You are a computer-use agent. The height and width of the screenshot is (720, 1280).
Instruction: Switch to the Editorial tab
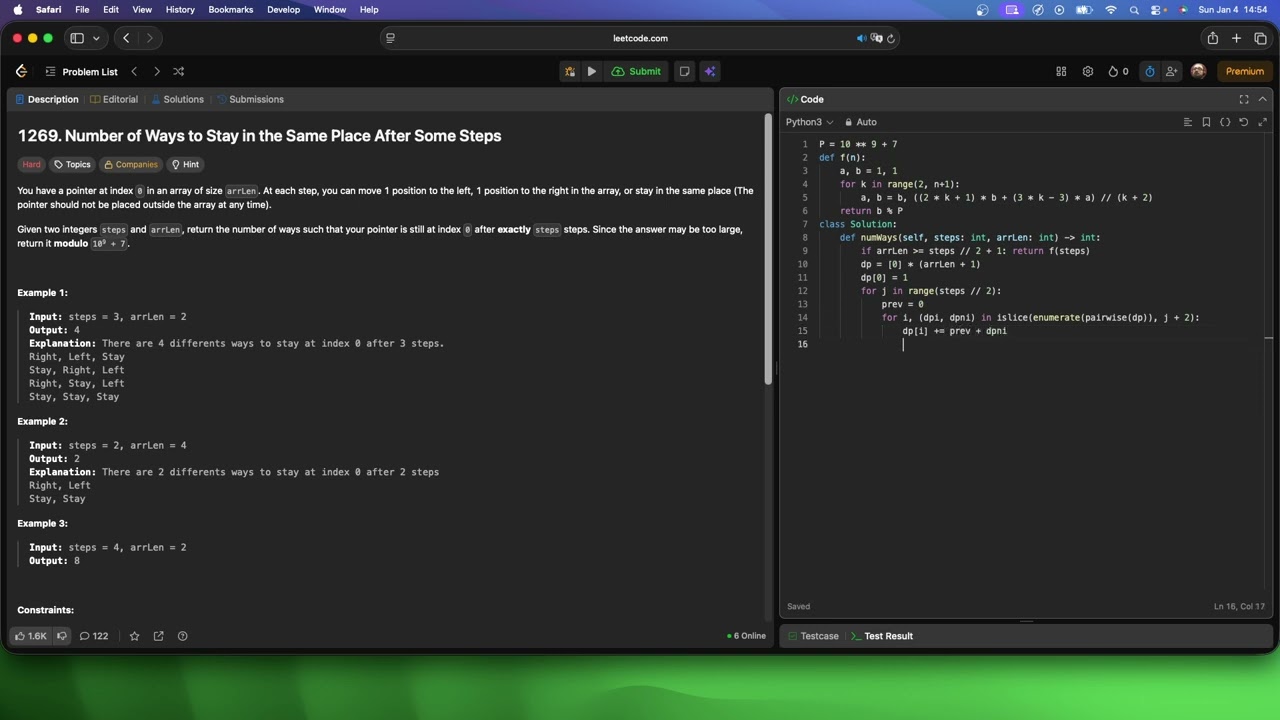[114, 99]
